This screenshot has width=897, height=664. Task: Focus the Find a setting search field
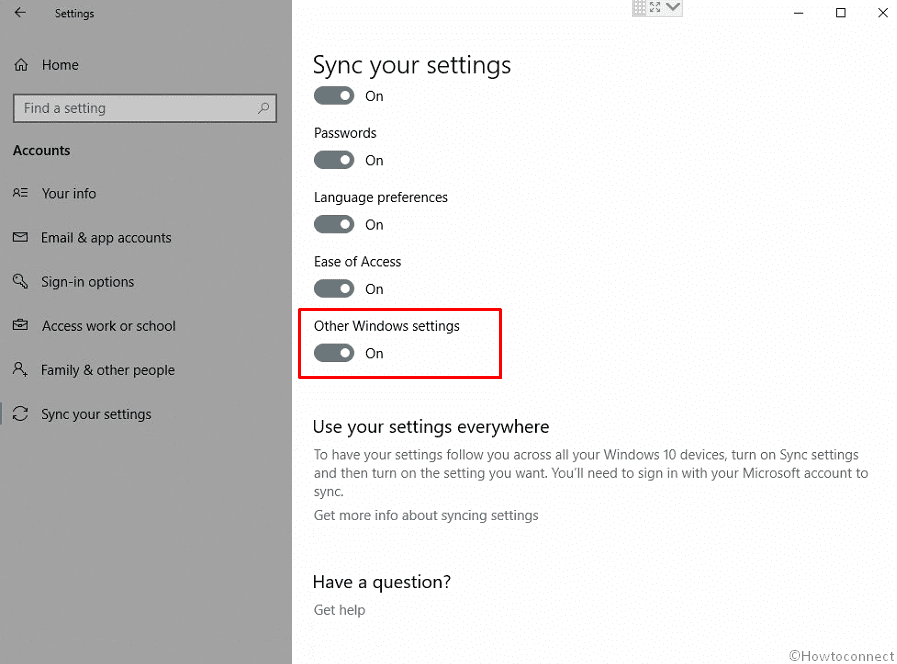[135, 108]
